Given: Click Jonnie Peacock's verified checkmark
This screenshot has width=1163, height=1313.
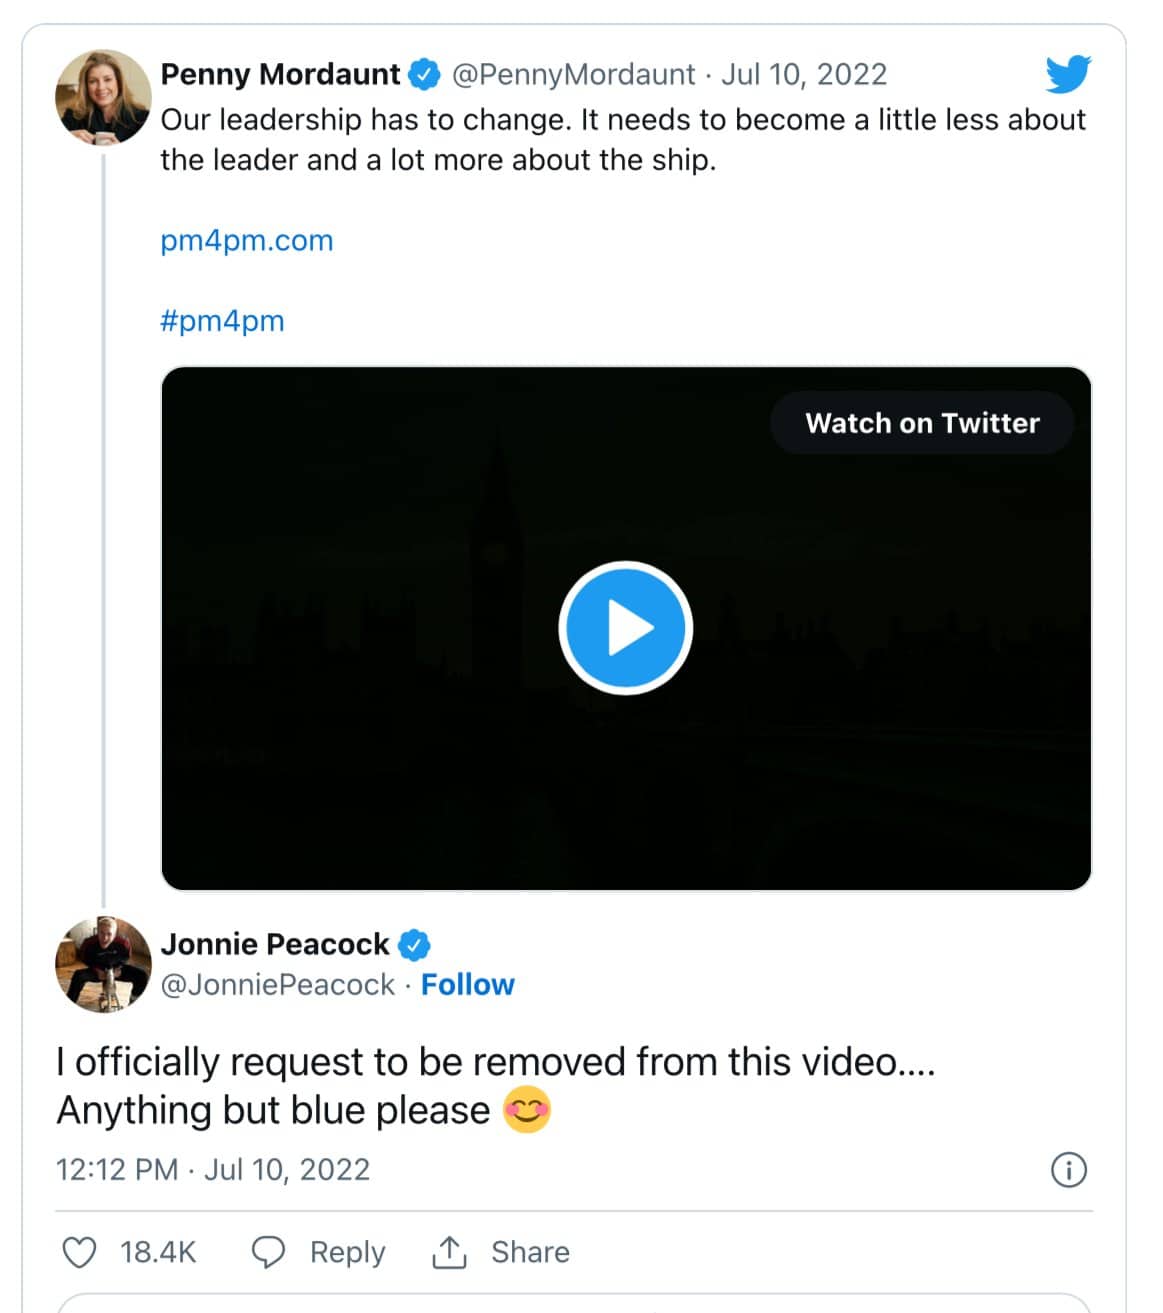Looking at the screenshot, I should (415, 943).
